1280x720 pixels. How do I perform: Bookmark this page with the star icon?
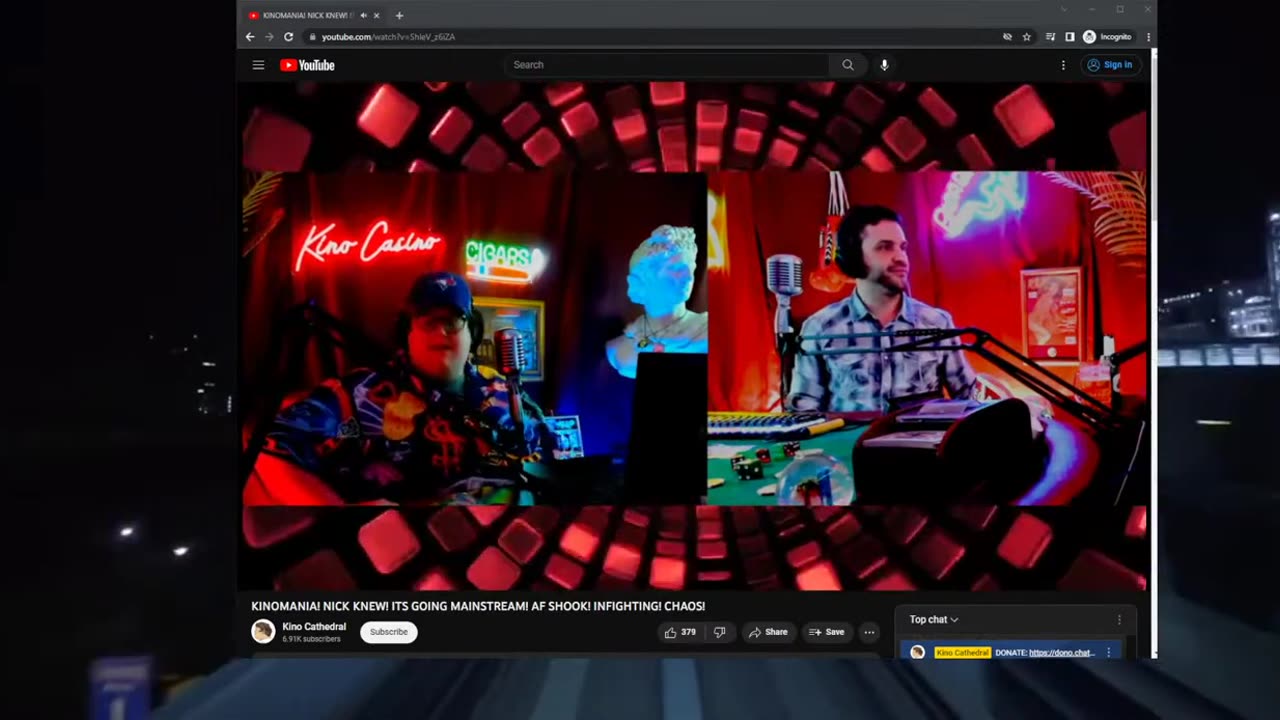pyautogui.click(x=1026, y=37)
